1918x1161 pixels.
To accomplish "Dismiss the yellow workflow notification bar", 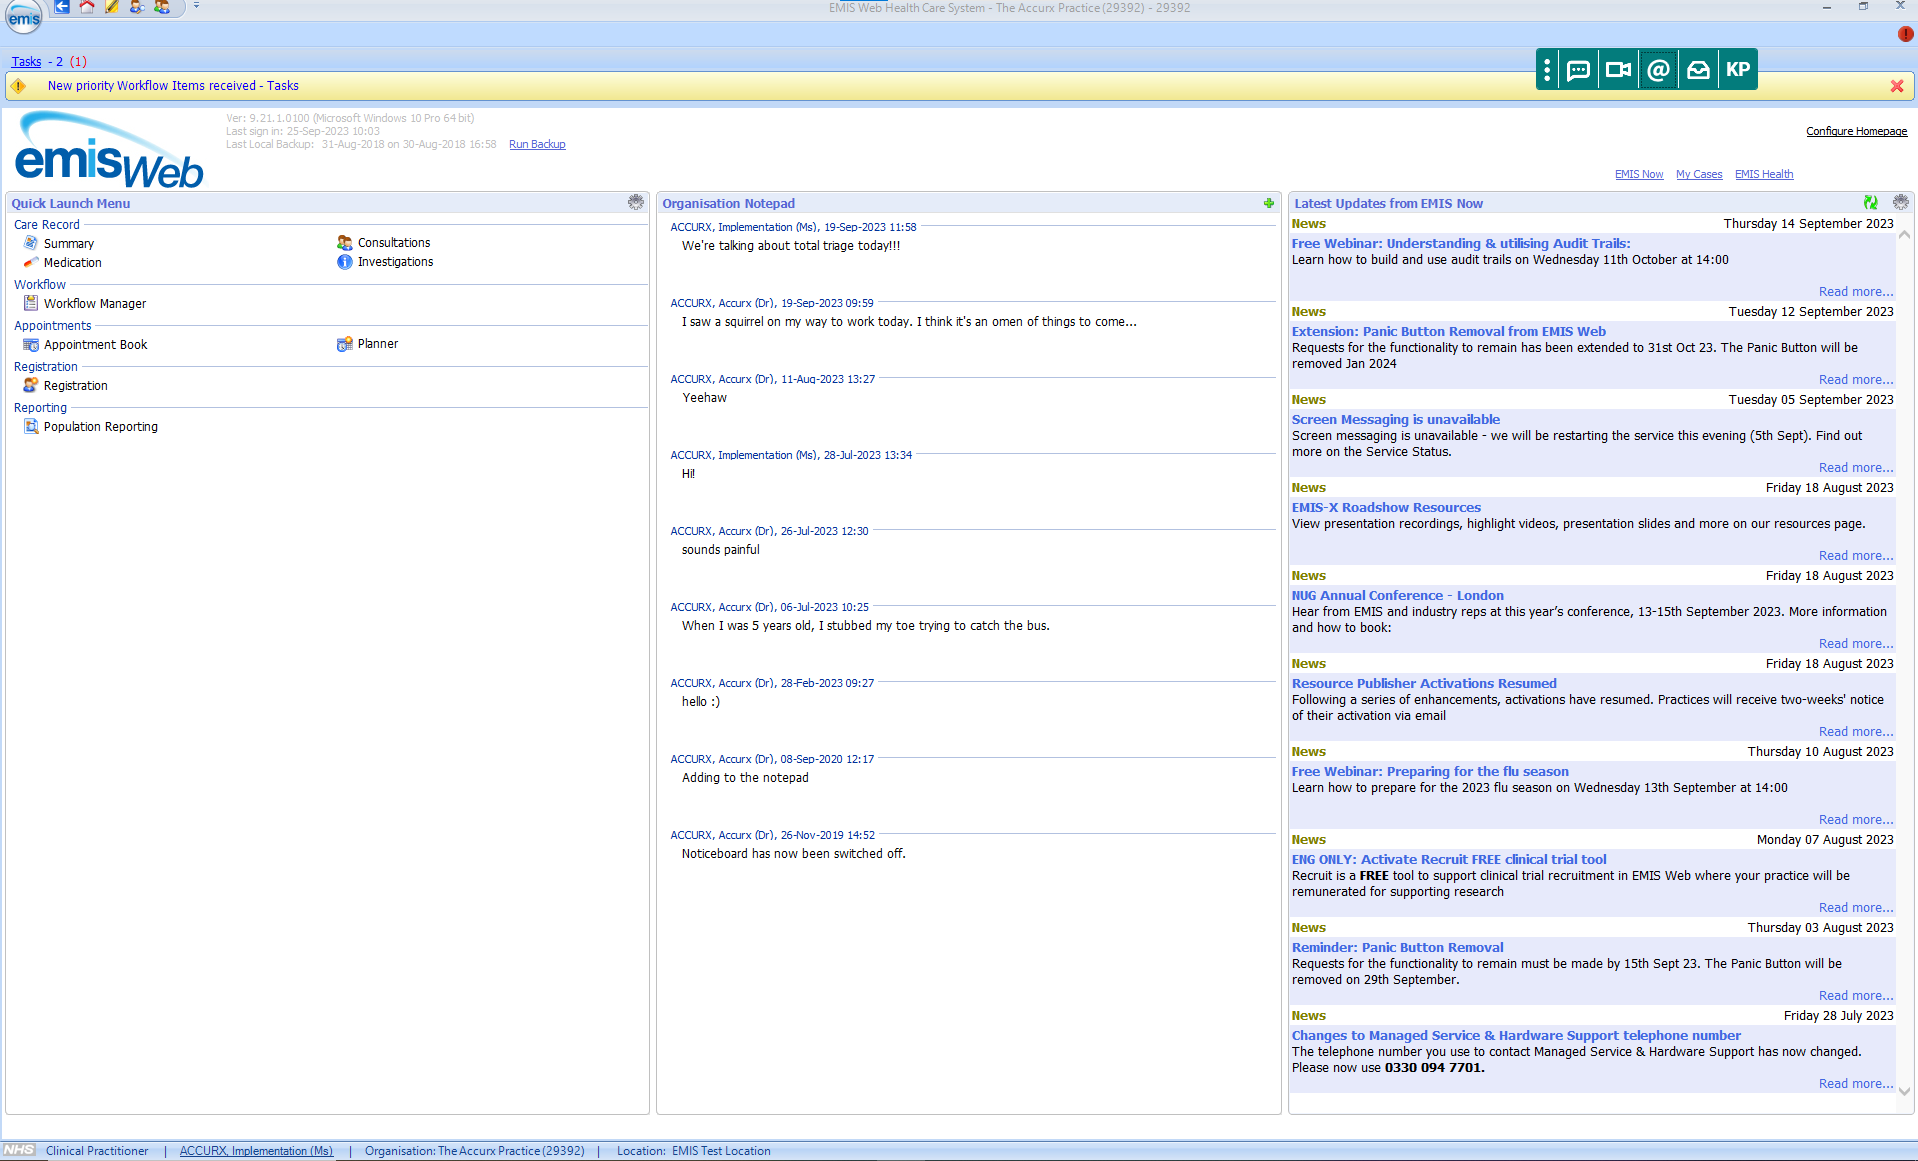I will tap(1896, 86).
